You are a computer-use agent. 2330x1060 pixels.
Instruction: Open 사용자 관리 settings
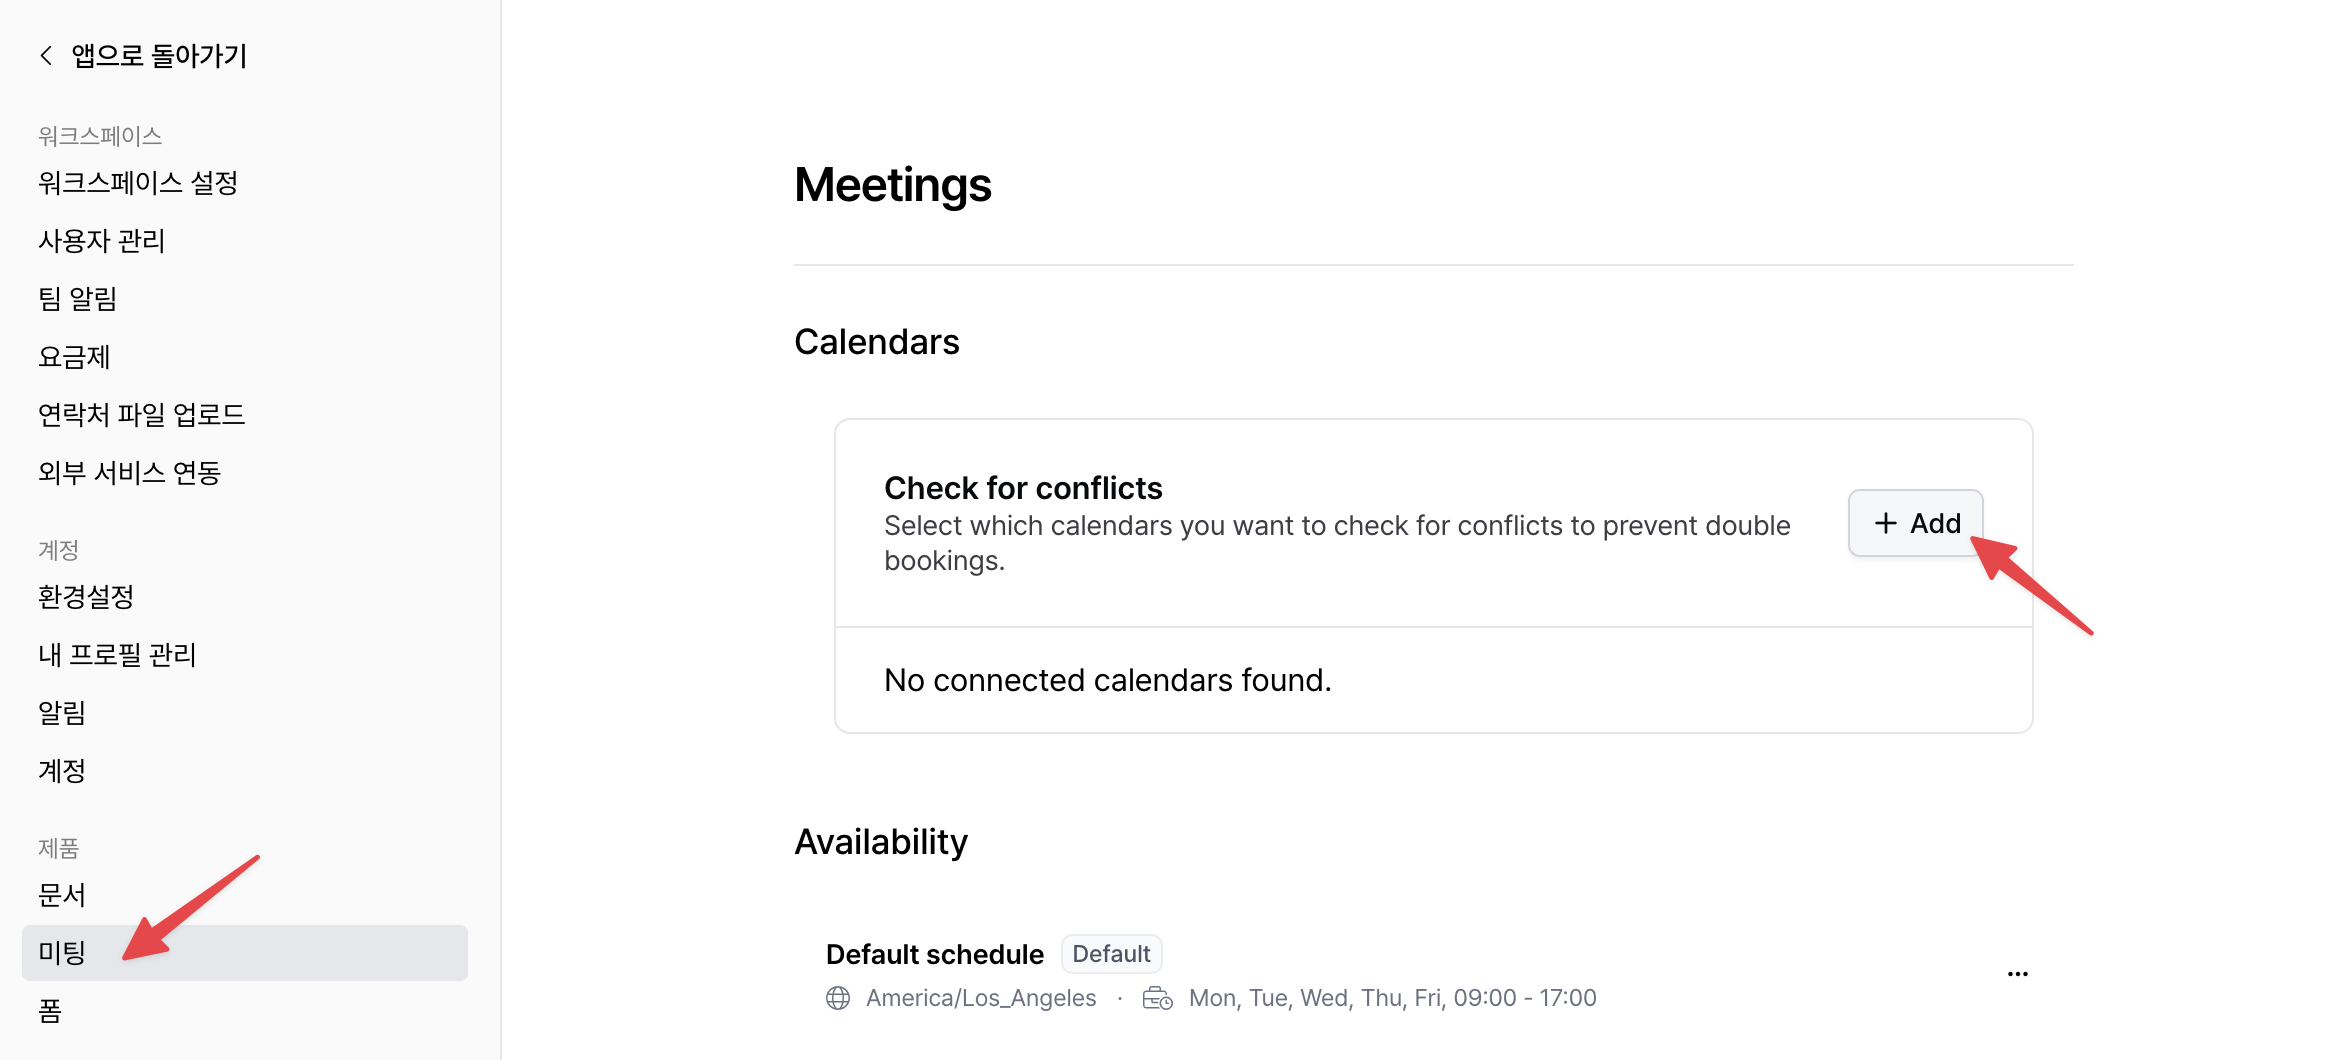click(x=101, y=240)
